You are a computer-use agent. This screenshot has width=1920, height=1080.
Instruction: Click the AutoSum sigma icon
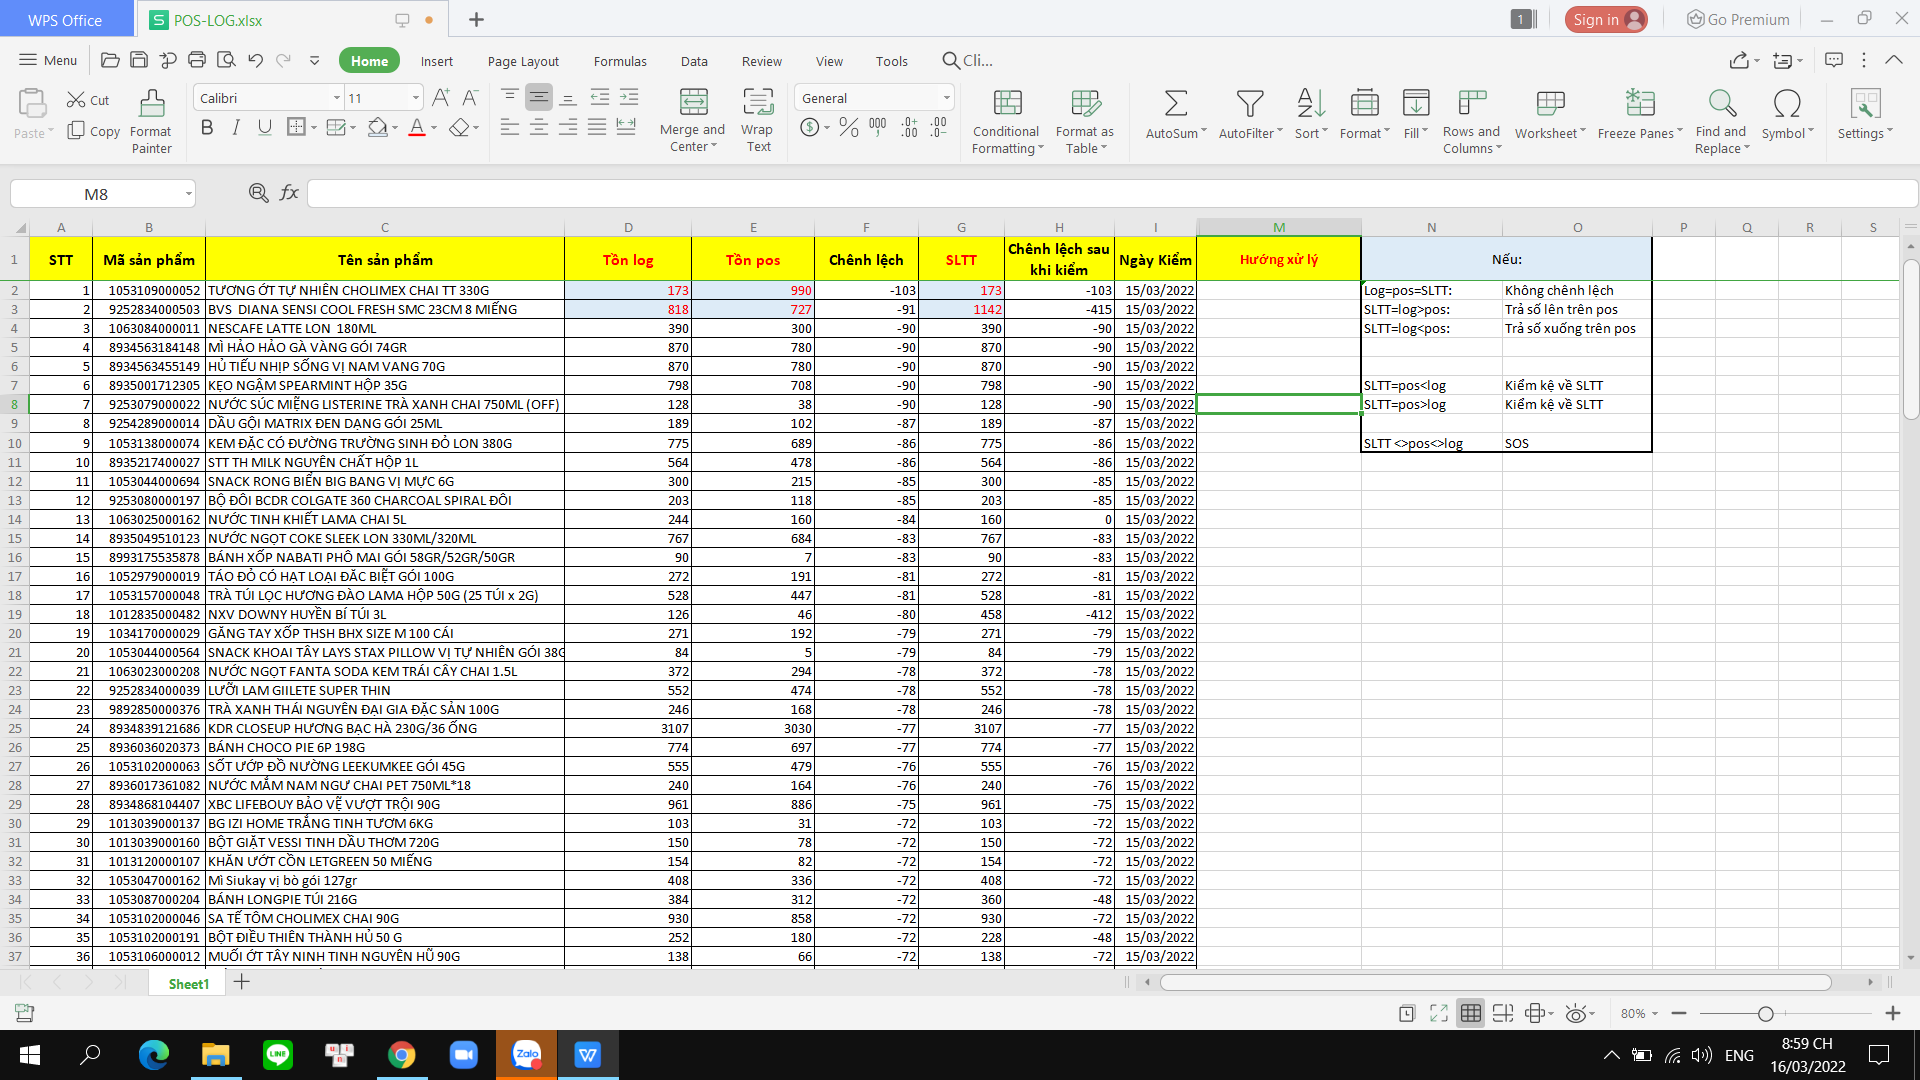click(x=1175, y=103)
